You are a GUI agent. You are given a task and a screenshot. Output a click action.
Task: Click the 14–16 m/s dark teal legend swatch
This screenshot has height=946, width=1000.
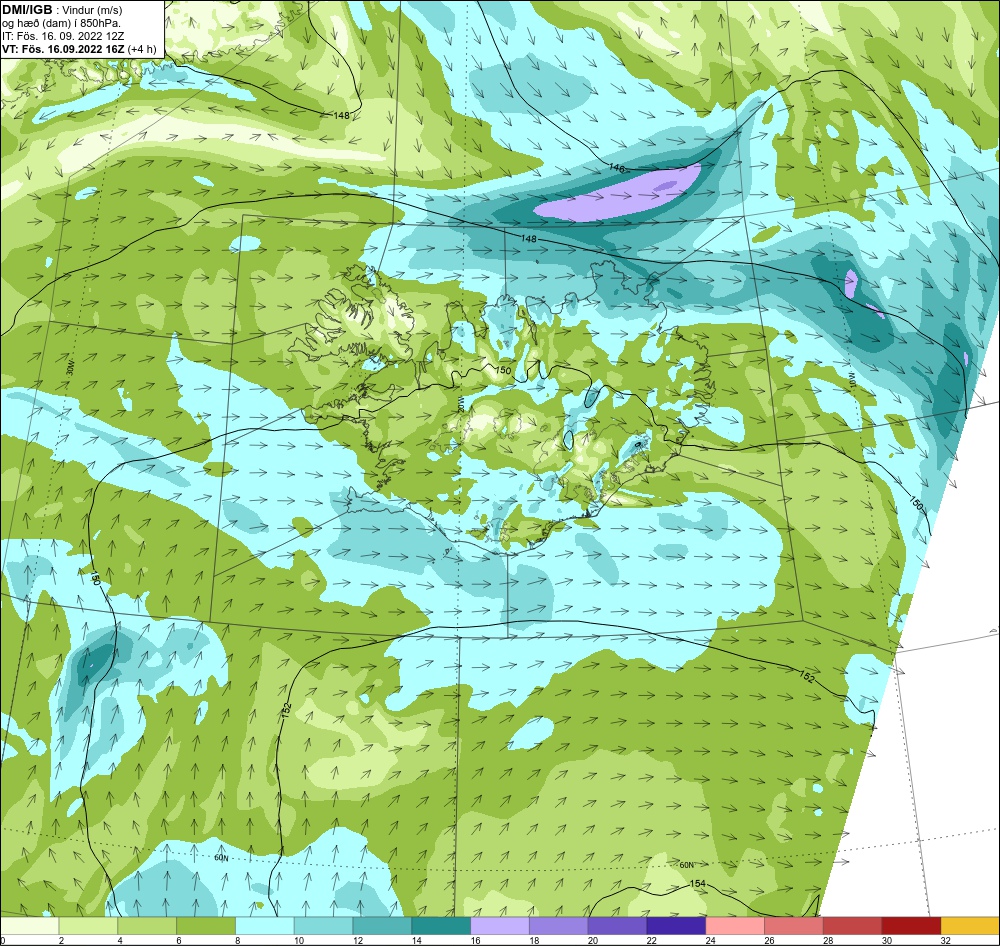(x=441, y=926)
